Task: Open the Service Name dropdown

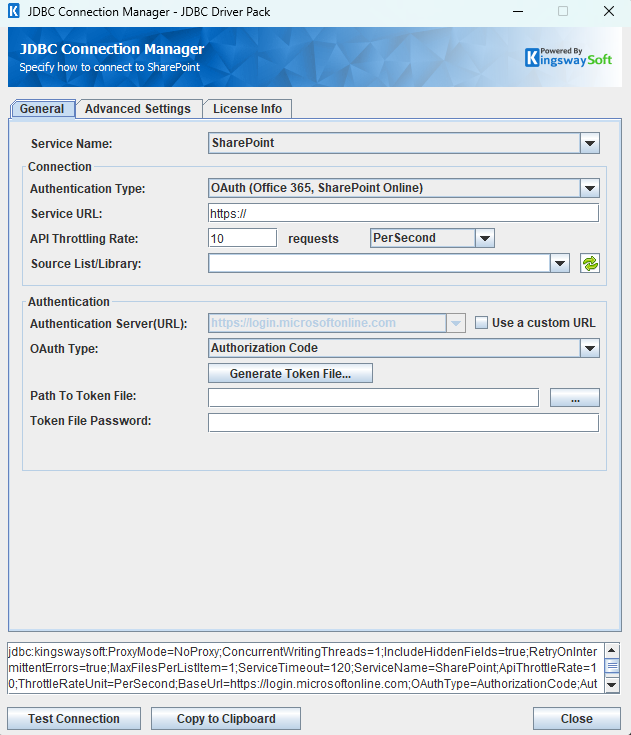Action: tap(590, 143)
